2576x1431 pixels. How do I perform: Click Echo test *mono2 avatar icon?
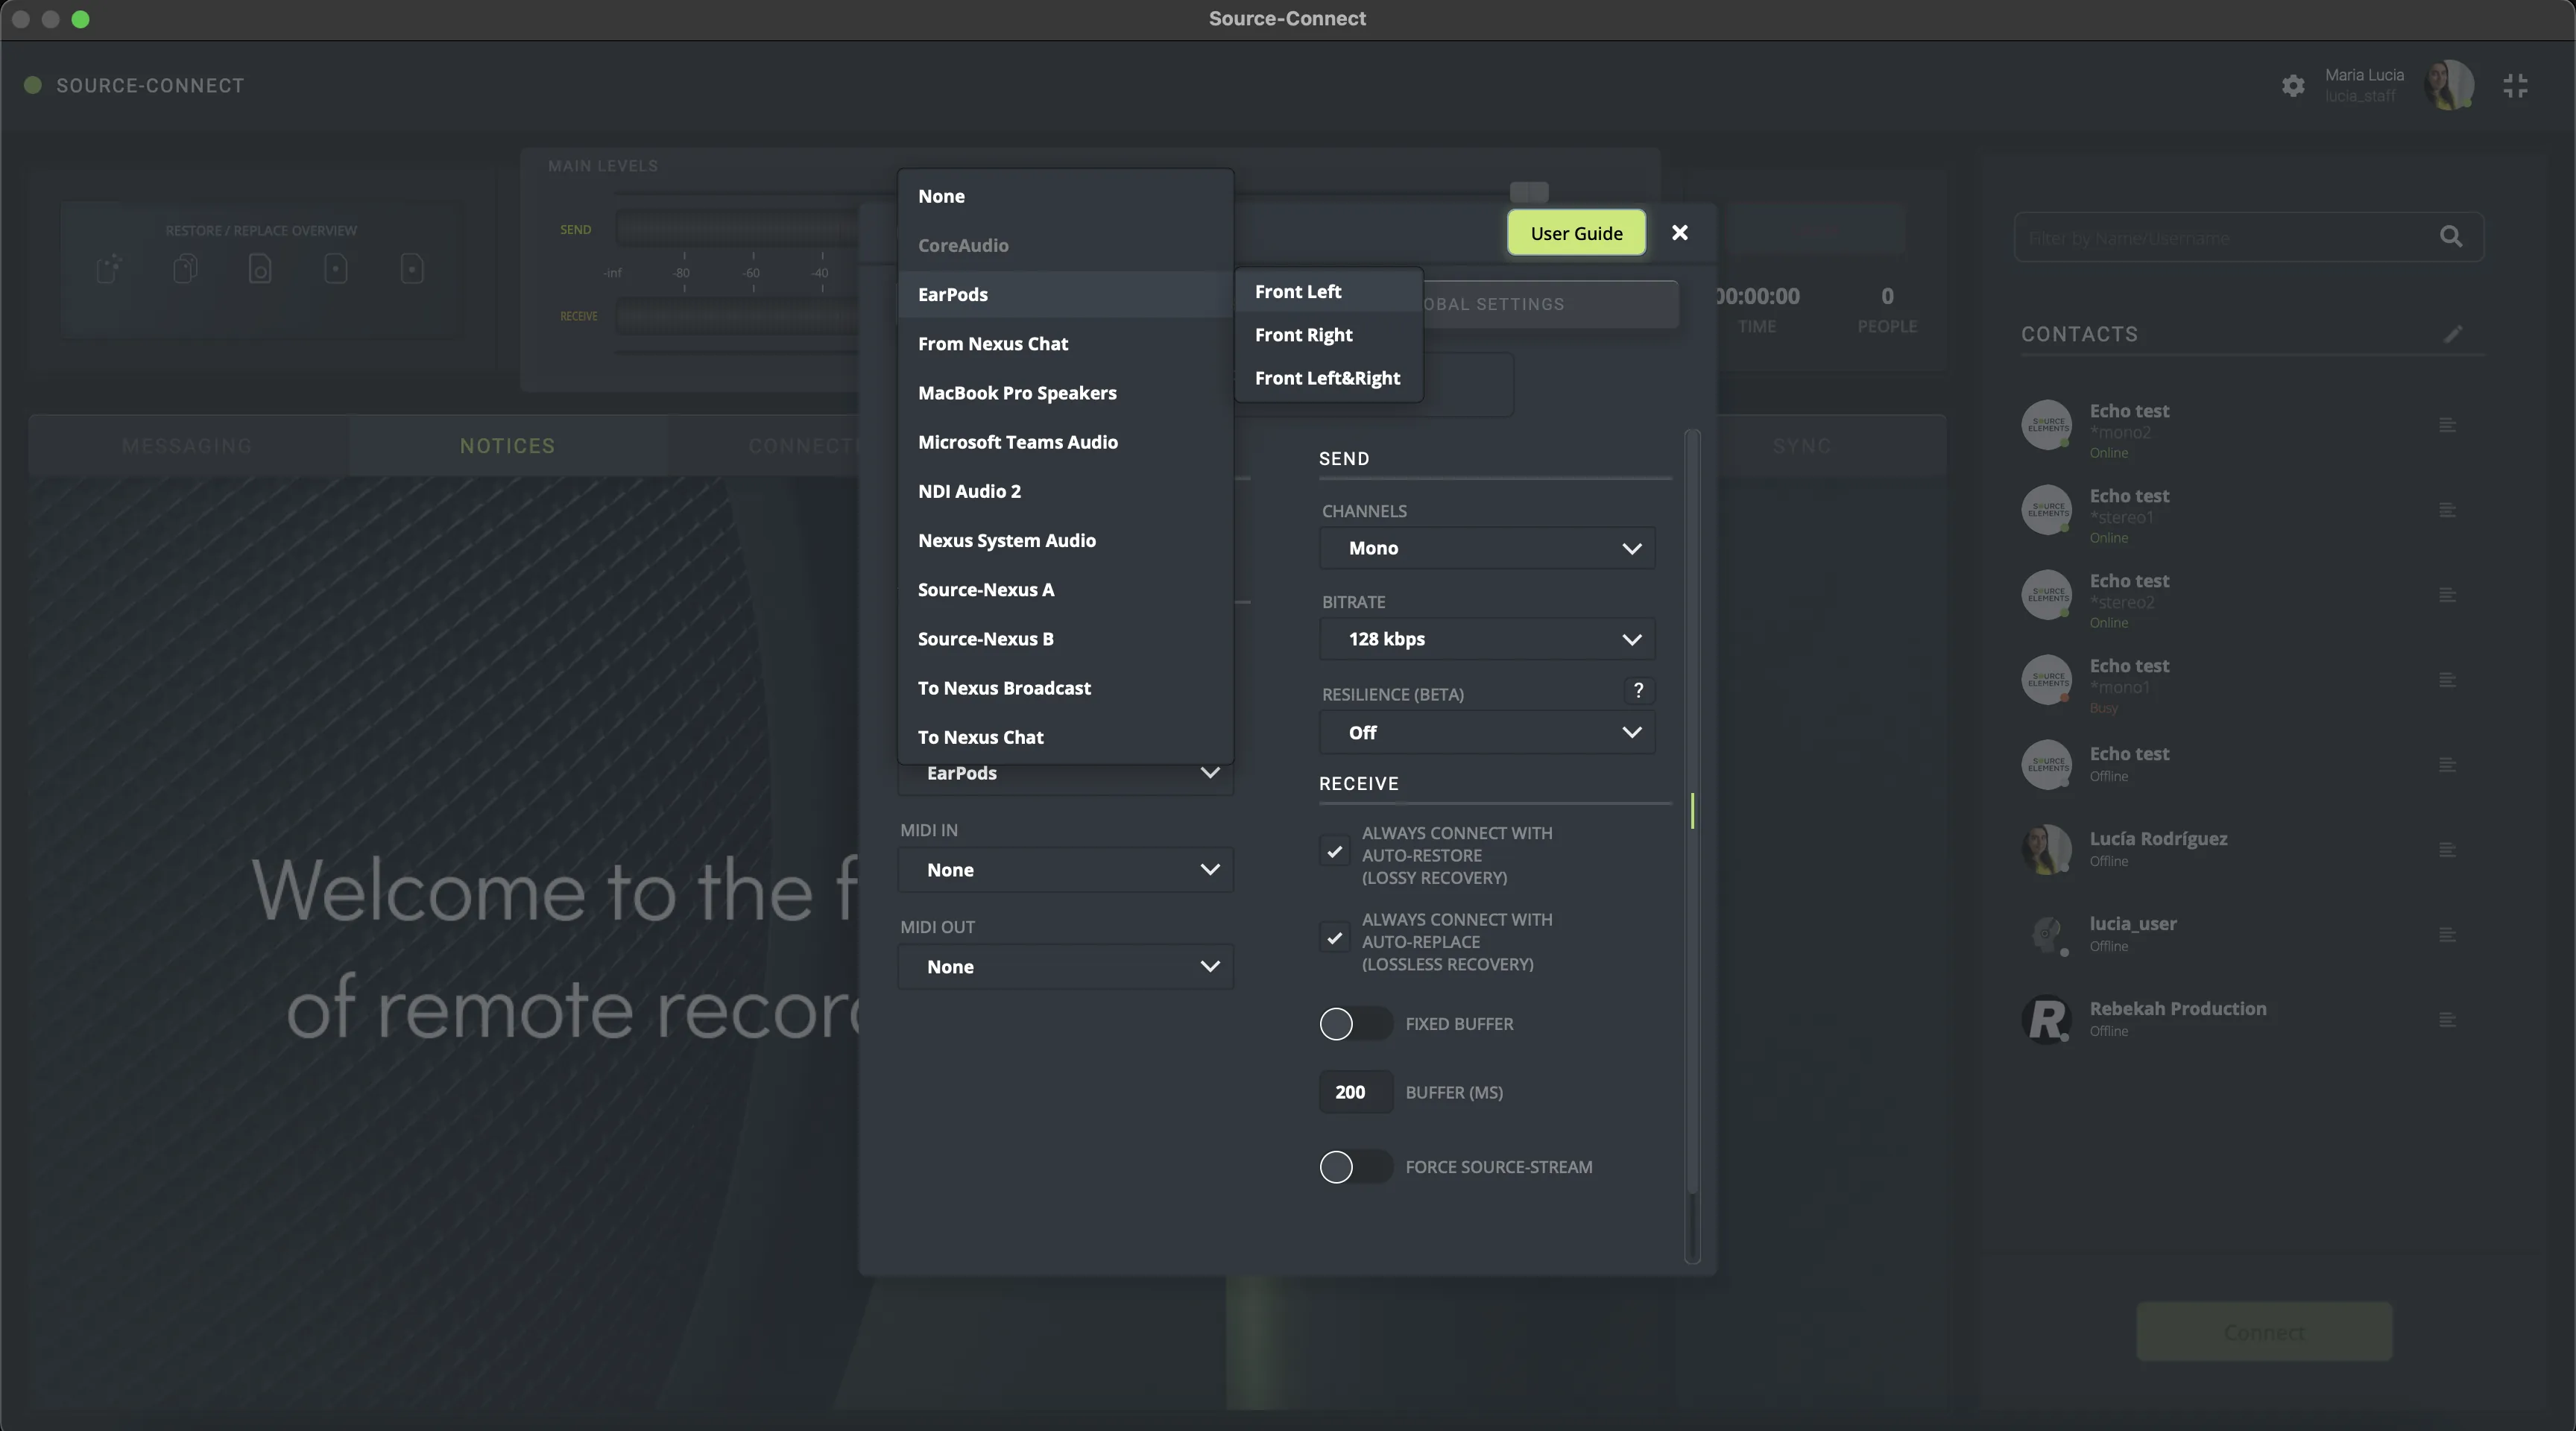click(x=2046, y=425)
